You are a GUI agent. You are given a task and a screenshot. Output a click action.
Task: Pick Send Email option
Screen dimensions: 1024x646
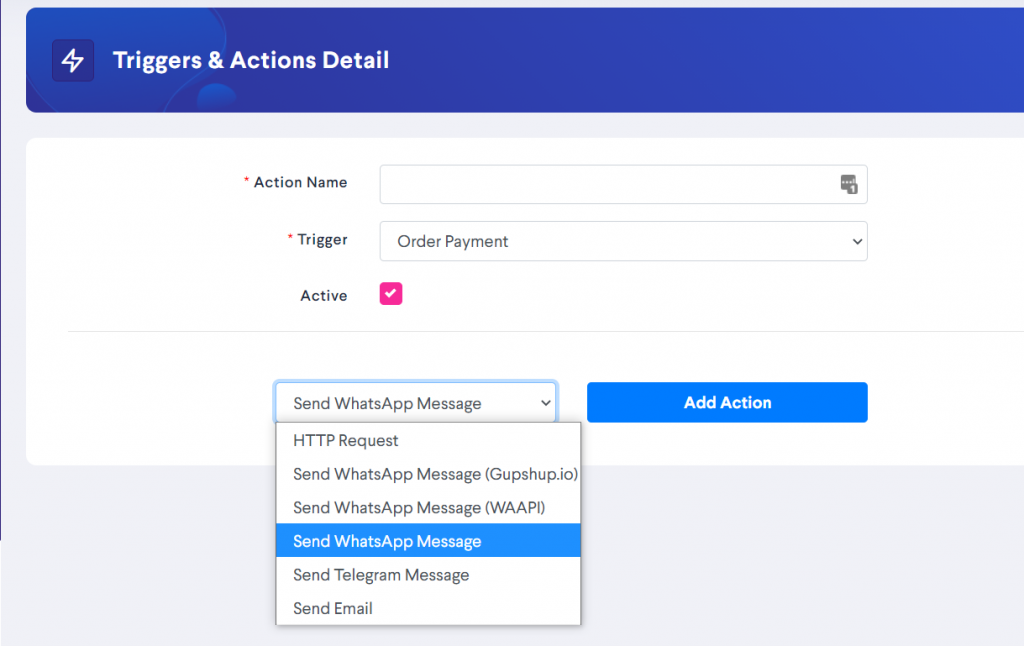428,608
